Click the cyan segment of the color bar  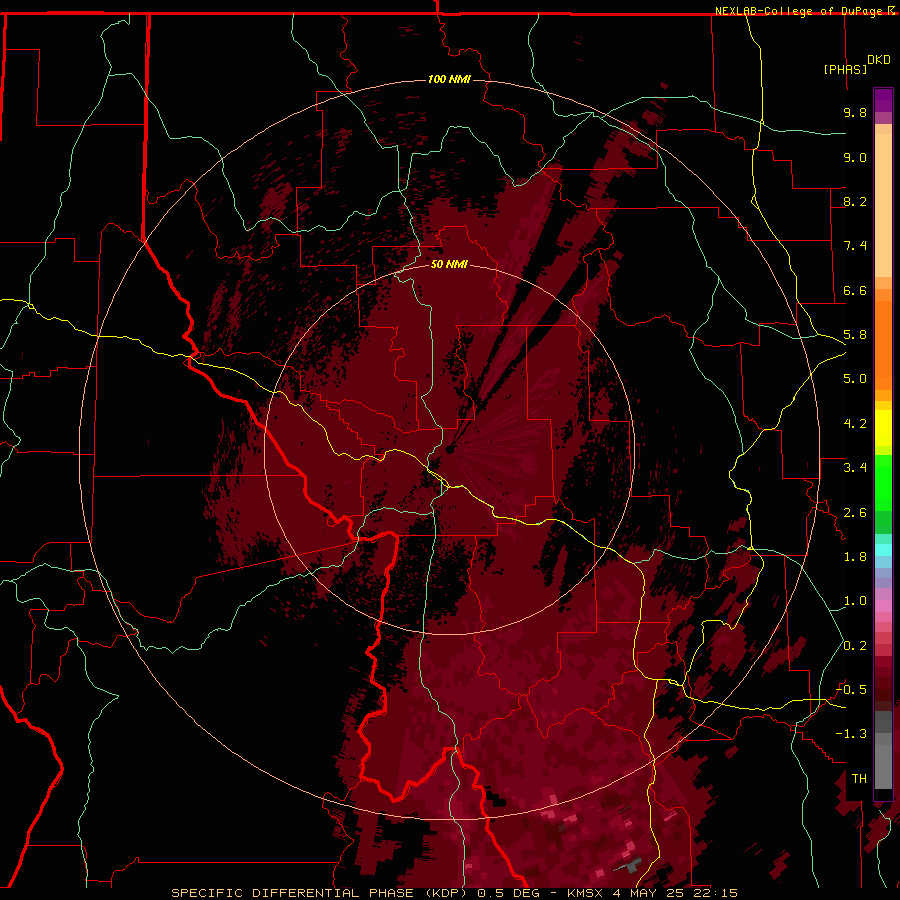[883, 550]
